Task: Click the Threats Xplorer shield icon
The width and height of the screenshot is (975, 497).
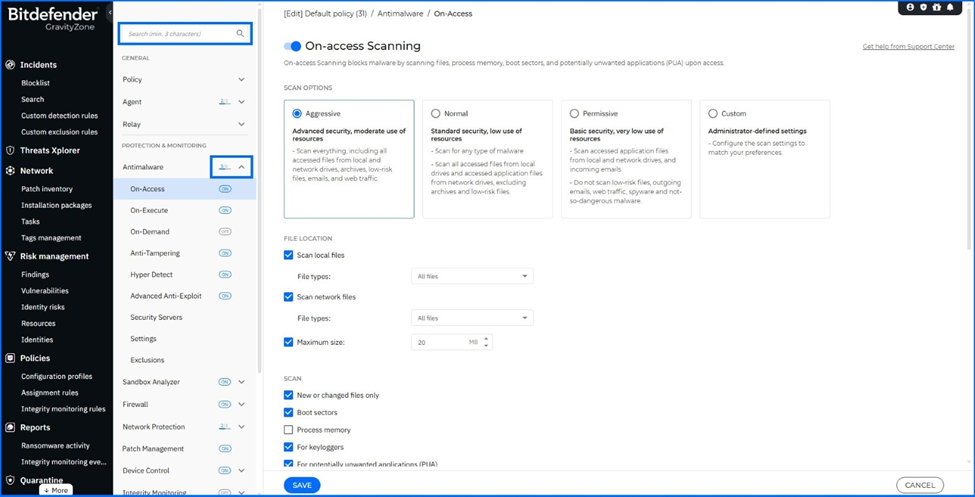Action: [10, 150]
